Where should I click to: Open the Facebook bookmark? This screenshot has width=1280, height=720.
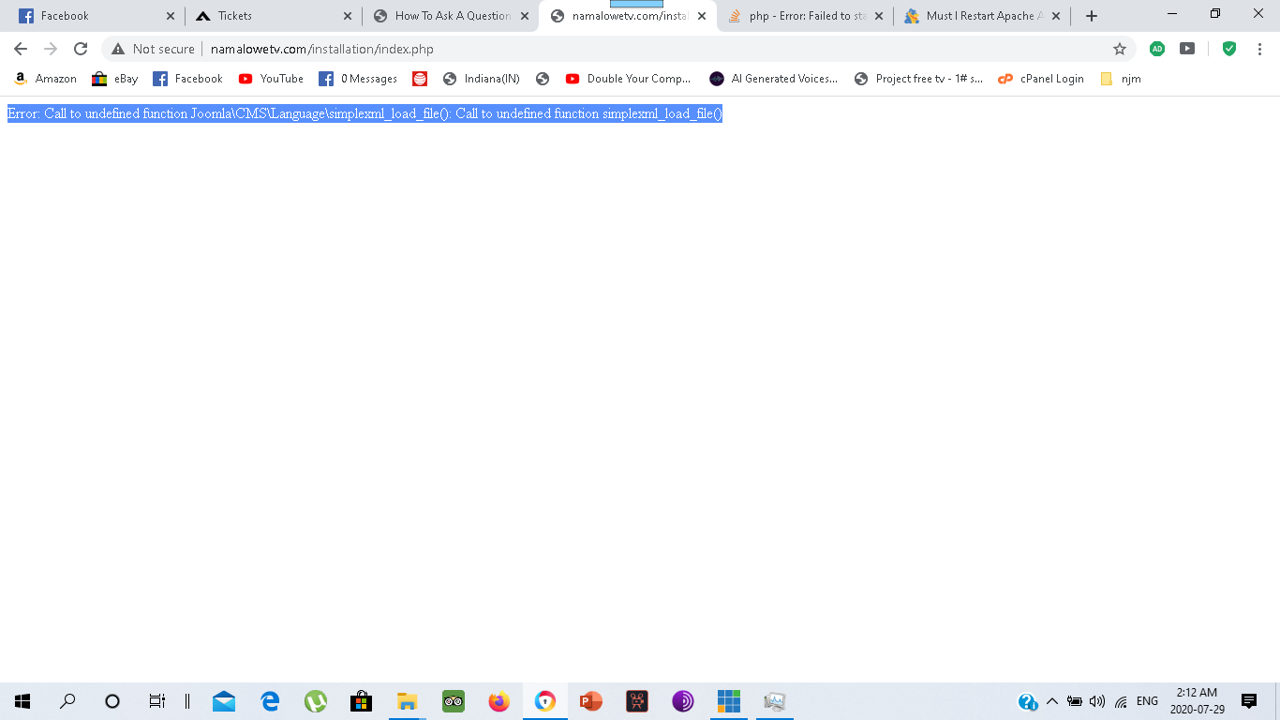[x=188, y=79]
